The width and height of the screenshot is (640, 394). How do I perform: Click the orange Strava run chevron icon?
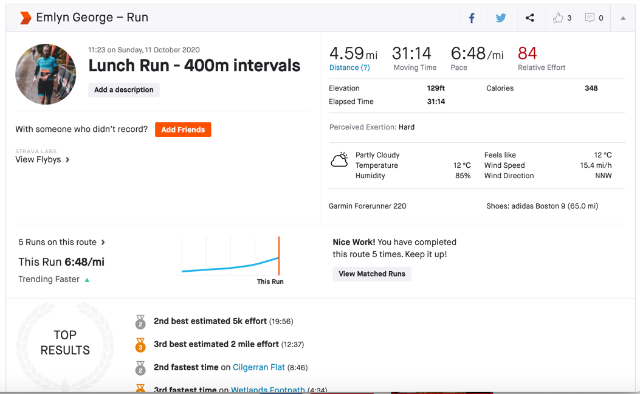[x=25, y=18]
